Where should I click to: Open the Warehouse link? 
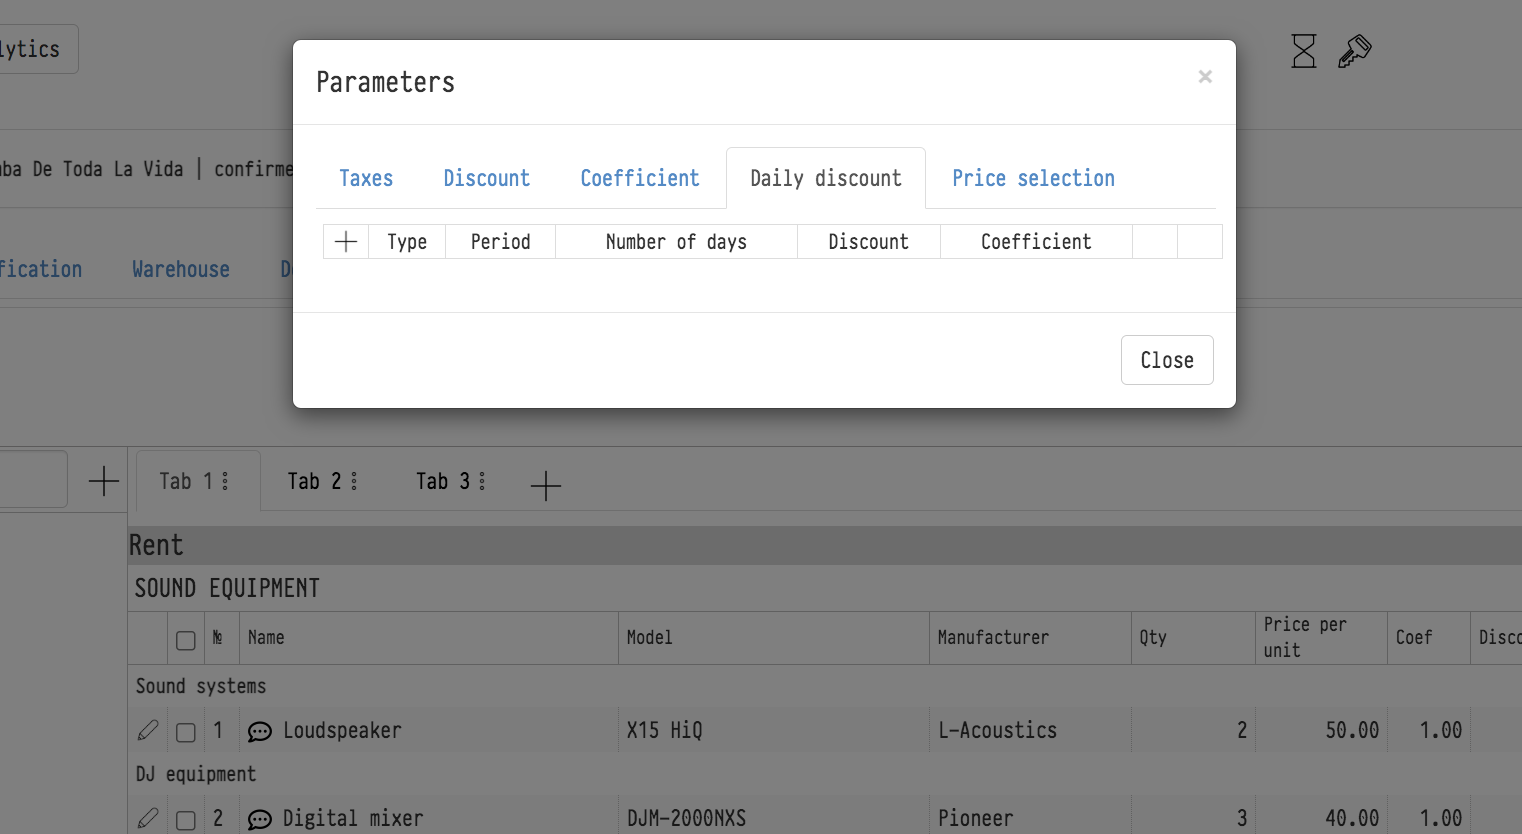point(181,270)
